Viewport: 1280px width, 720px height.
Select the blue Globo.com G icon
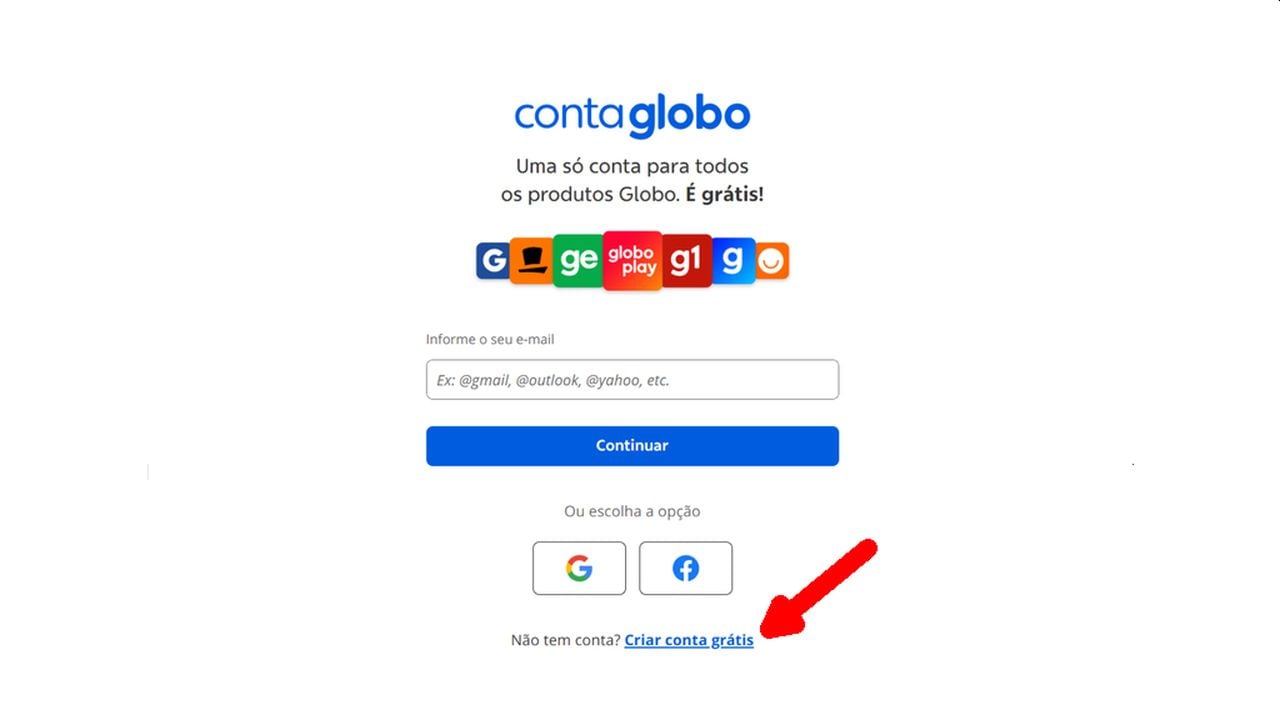(493, 261)
